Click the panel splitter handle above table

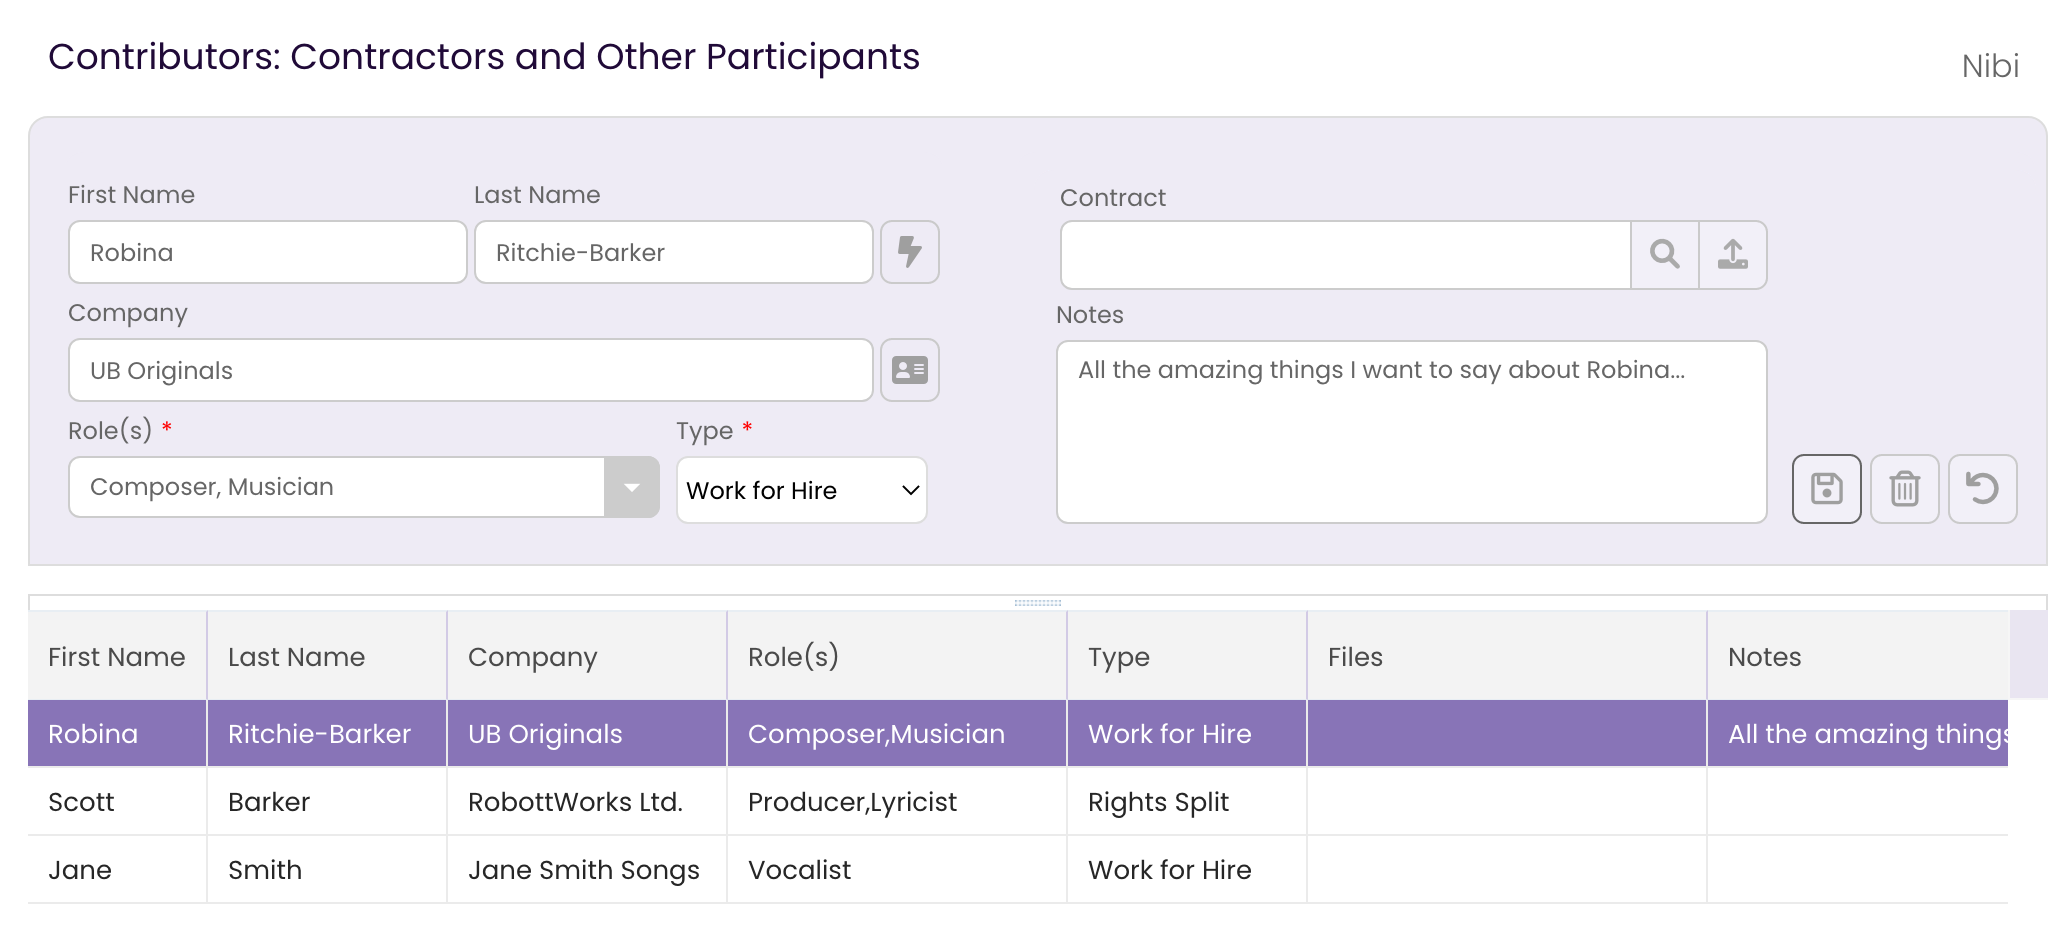click(x=1038, y=603)
